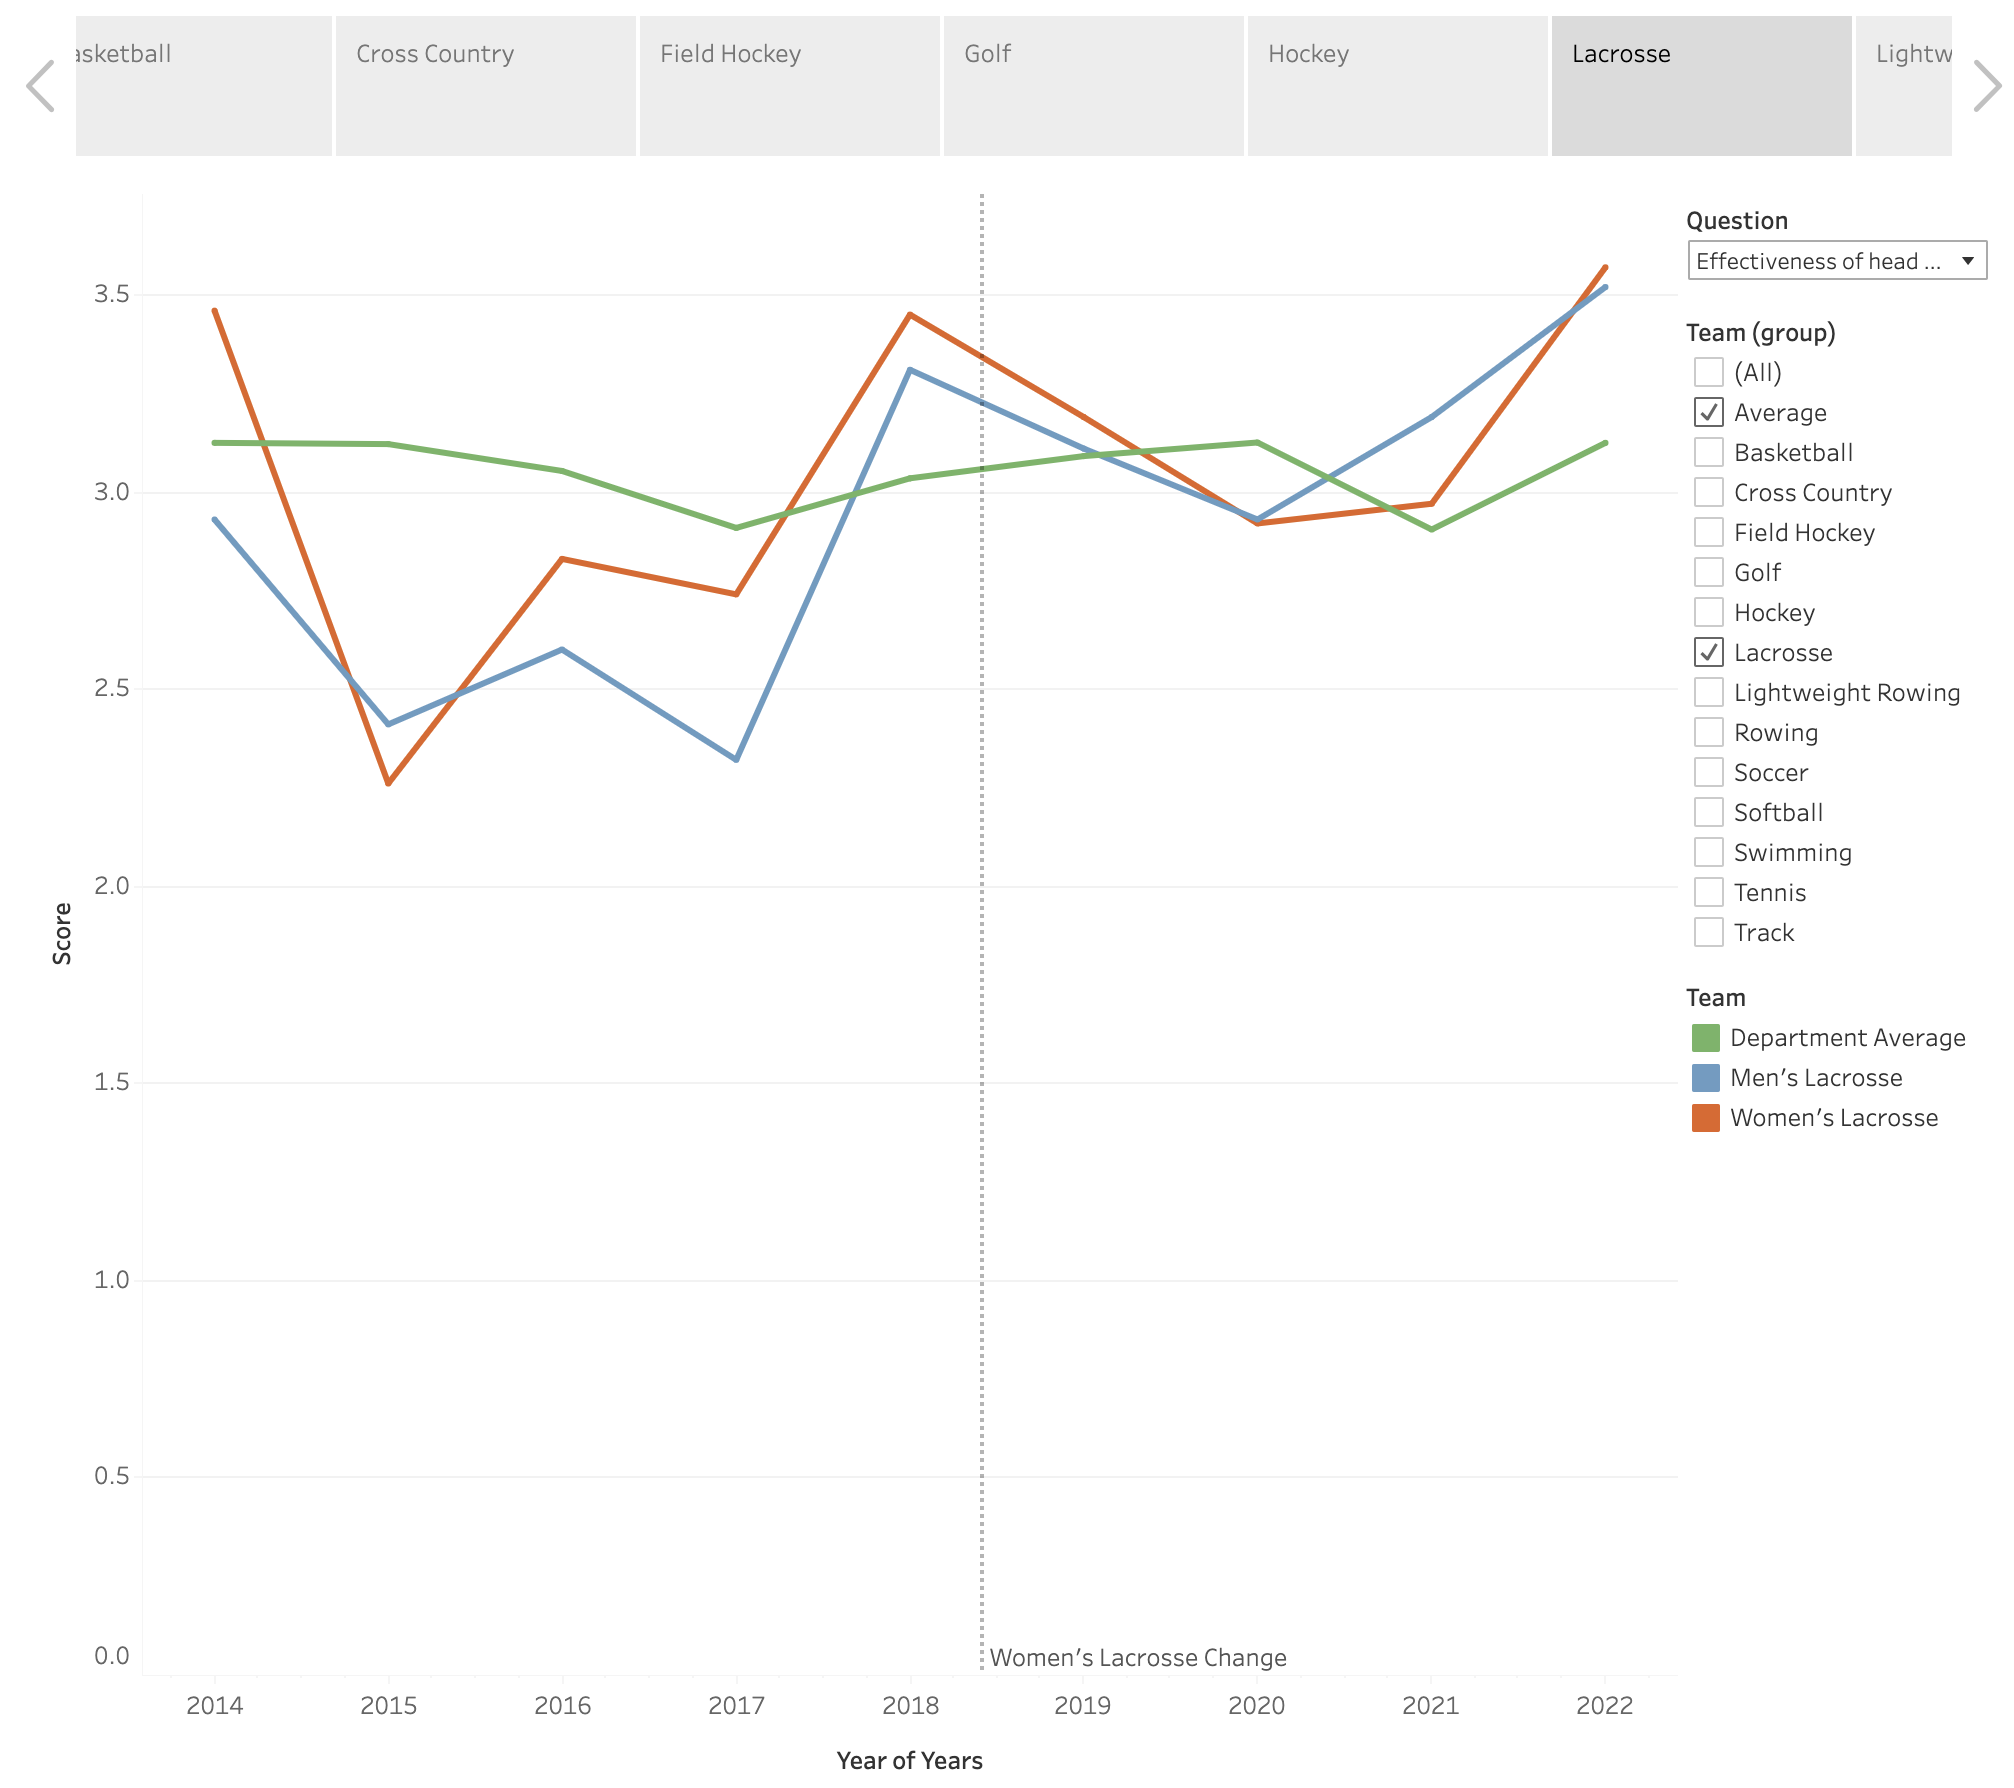The image size is (2014, 1788).
Task: Click the right story navigation arrow
Action: [x=1986, y=86]
